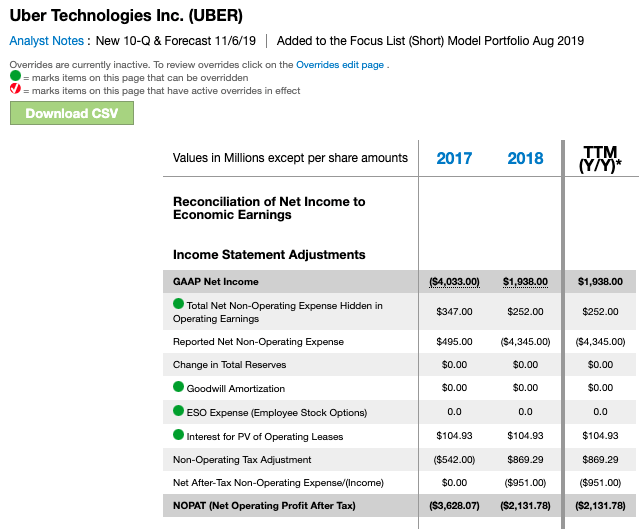Click 2017 GAAP Net Income value ($4,033.00)

click(x=454, y=282)
